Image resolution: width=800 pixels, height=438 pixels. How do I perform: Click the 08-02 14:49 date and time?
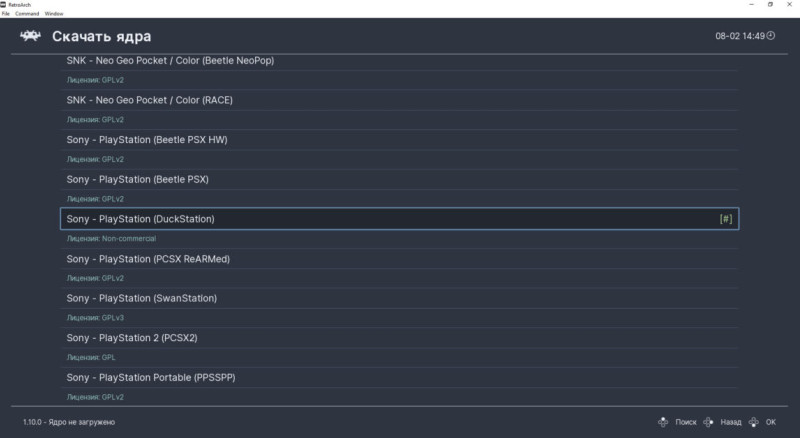[740, 36]
